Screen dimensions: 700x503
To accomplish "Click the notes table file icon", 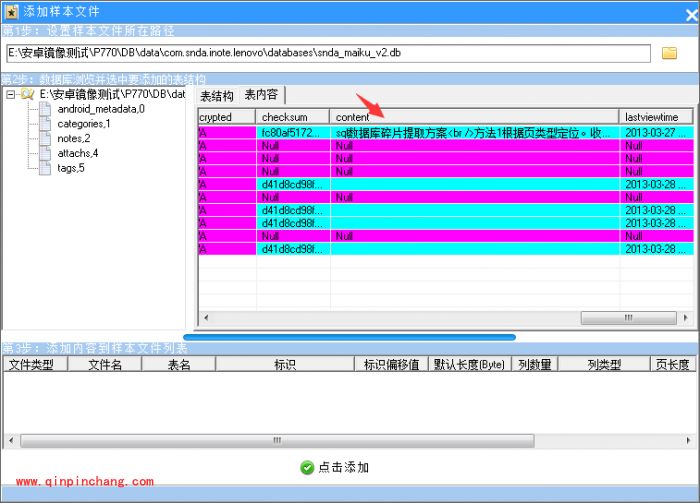I will (x=46, y=138).
